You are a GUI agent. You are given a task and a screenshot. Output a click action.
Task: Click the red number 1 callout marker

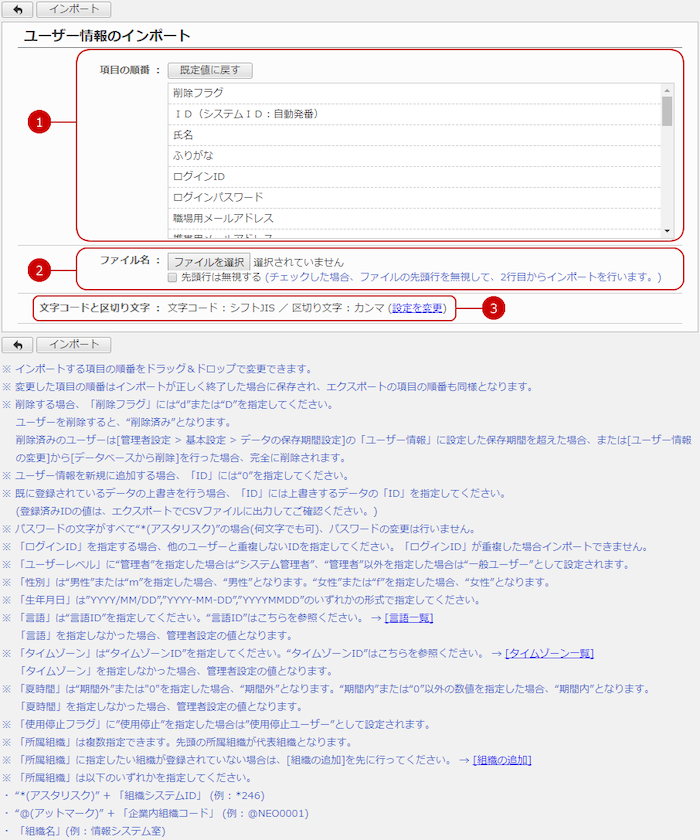click(x=38, y=123)
